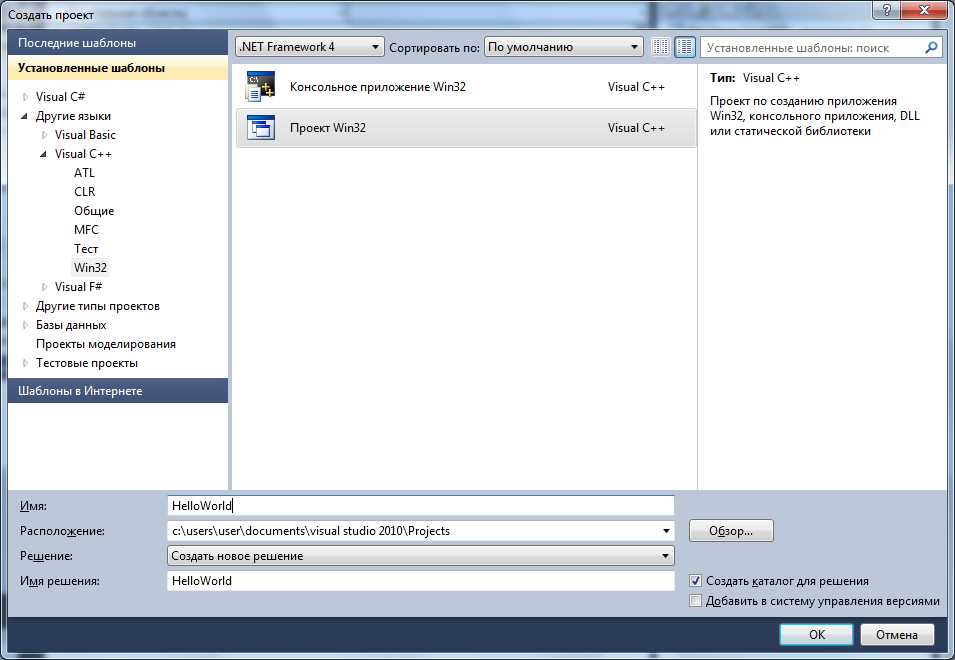This screenshot has width=955, height=660.
Task: Click the 'Имя решения' input field
Action: click(x=421, y=581)
